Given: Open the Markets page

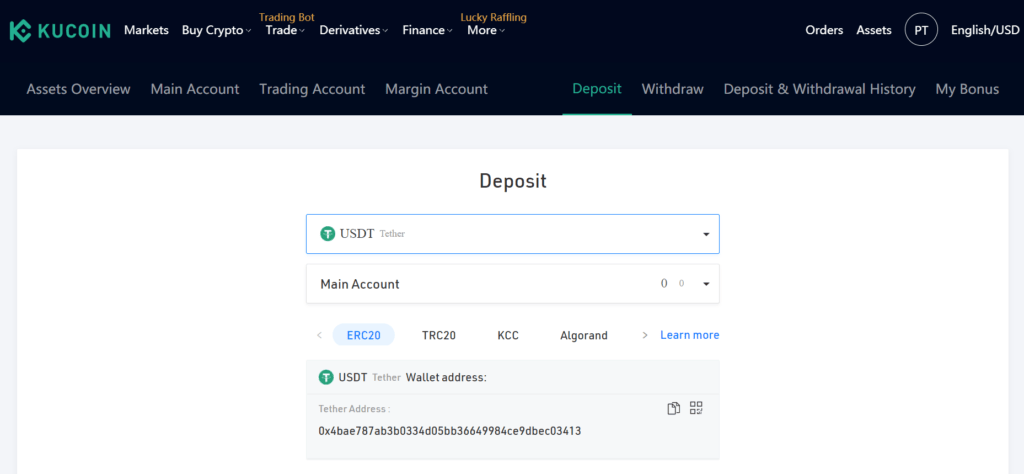Looking at the screenshot, I should [146, 30].
